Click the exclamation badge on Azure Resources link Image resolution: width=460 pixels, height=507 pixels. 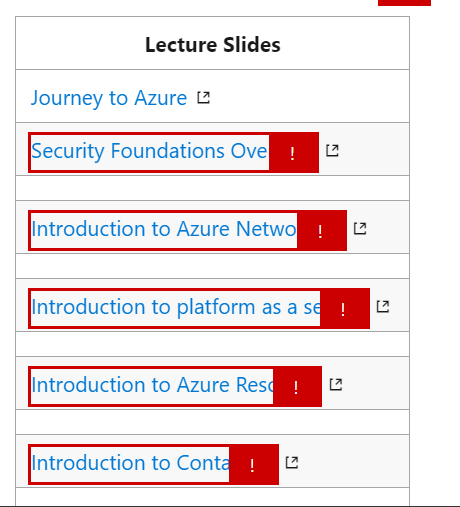[297, 387]
